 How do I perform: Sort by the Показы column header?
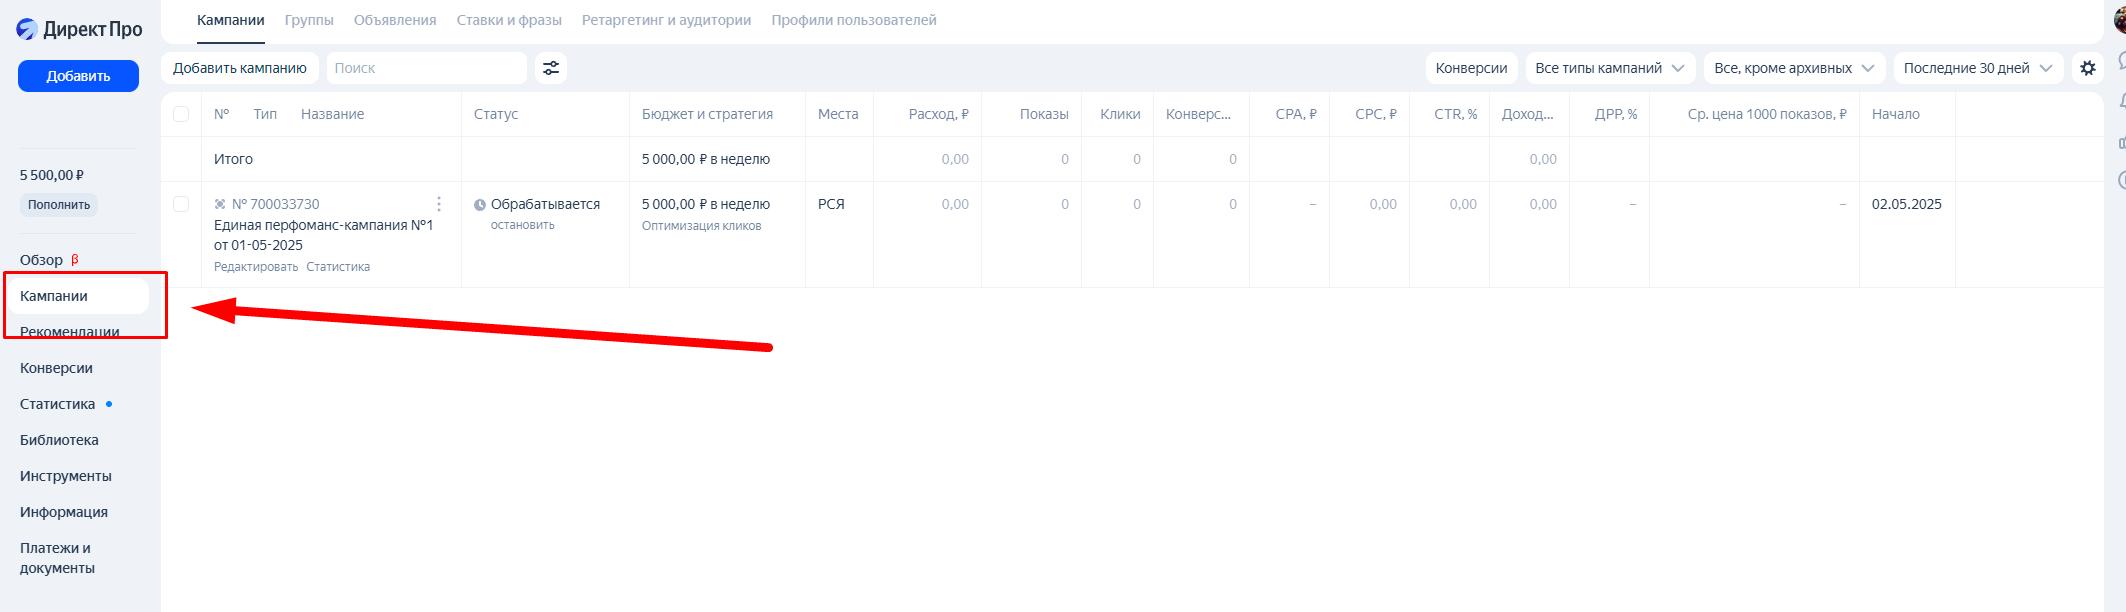[x=1044, y=114]
